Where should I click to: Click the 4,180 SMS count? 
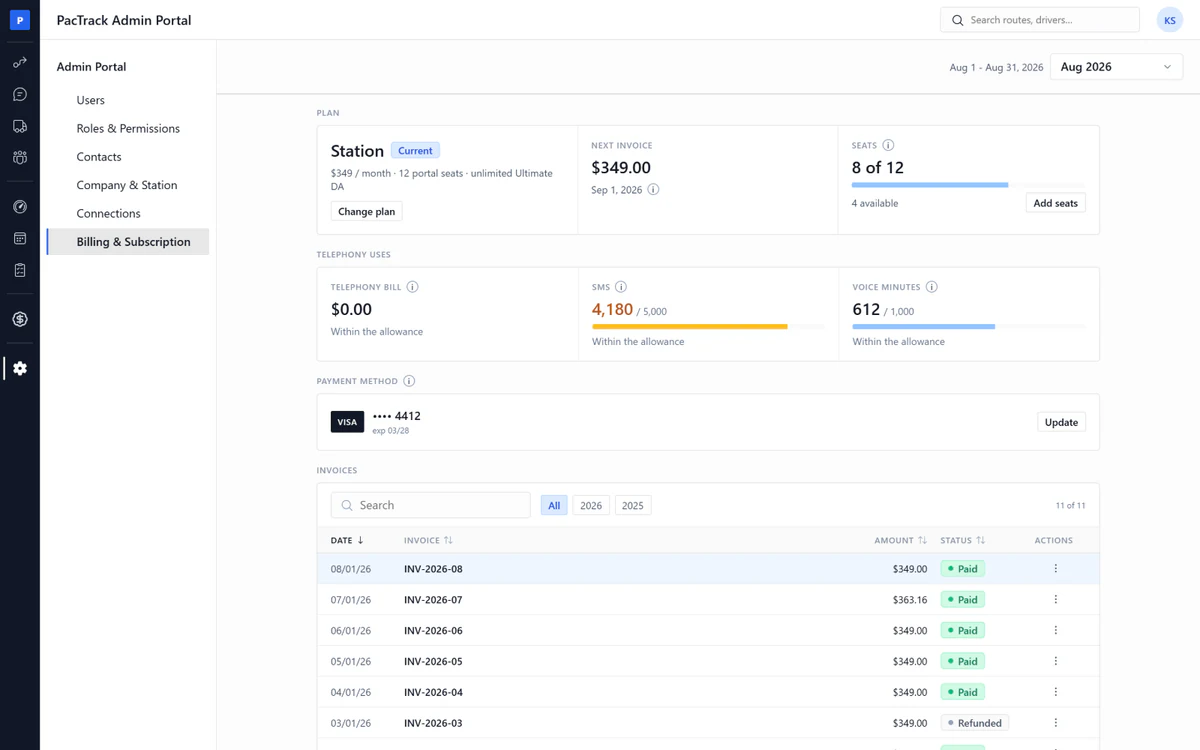pyautogui.click(x=612, y=309)
